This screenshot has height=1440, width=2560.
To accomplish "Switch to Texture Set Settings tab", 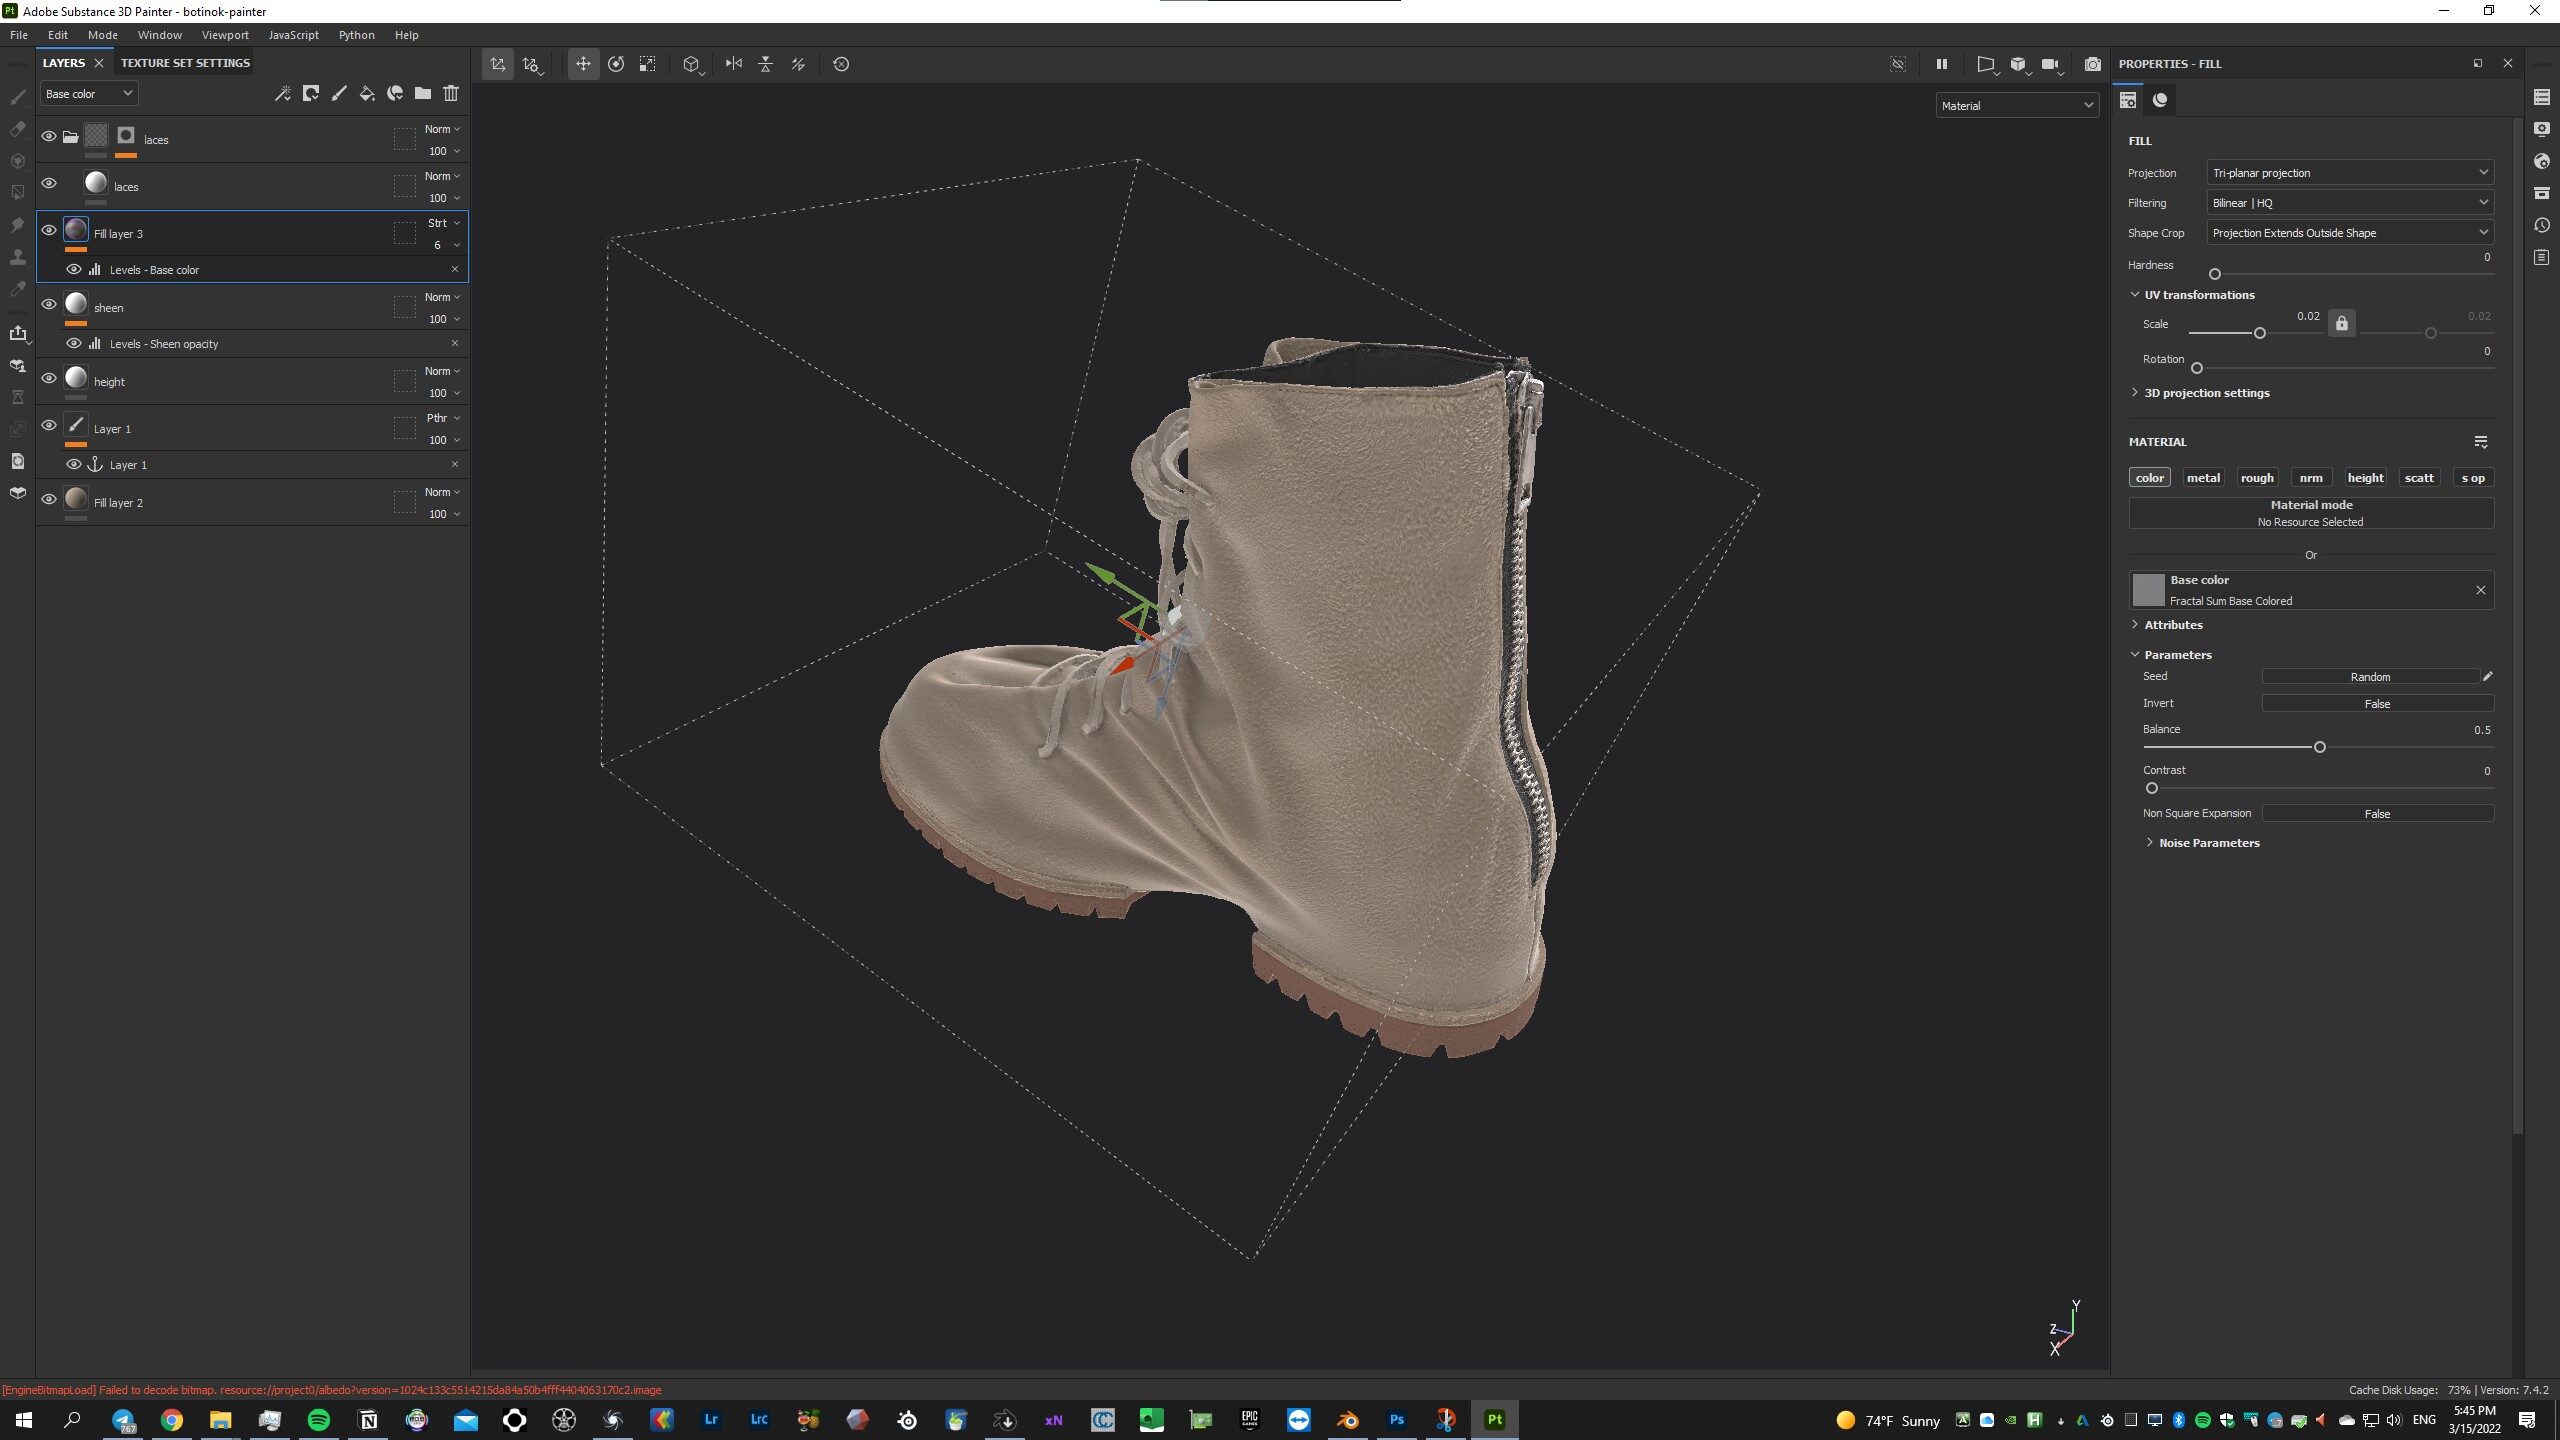I will pyautogui.click(x=185, y=63).
